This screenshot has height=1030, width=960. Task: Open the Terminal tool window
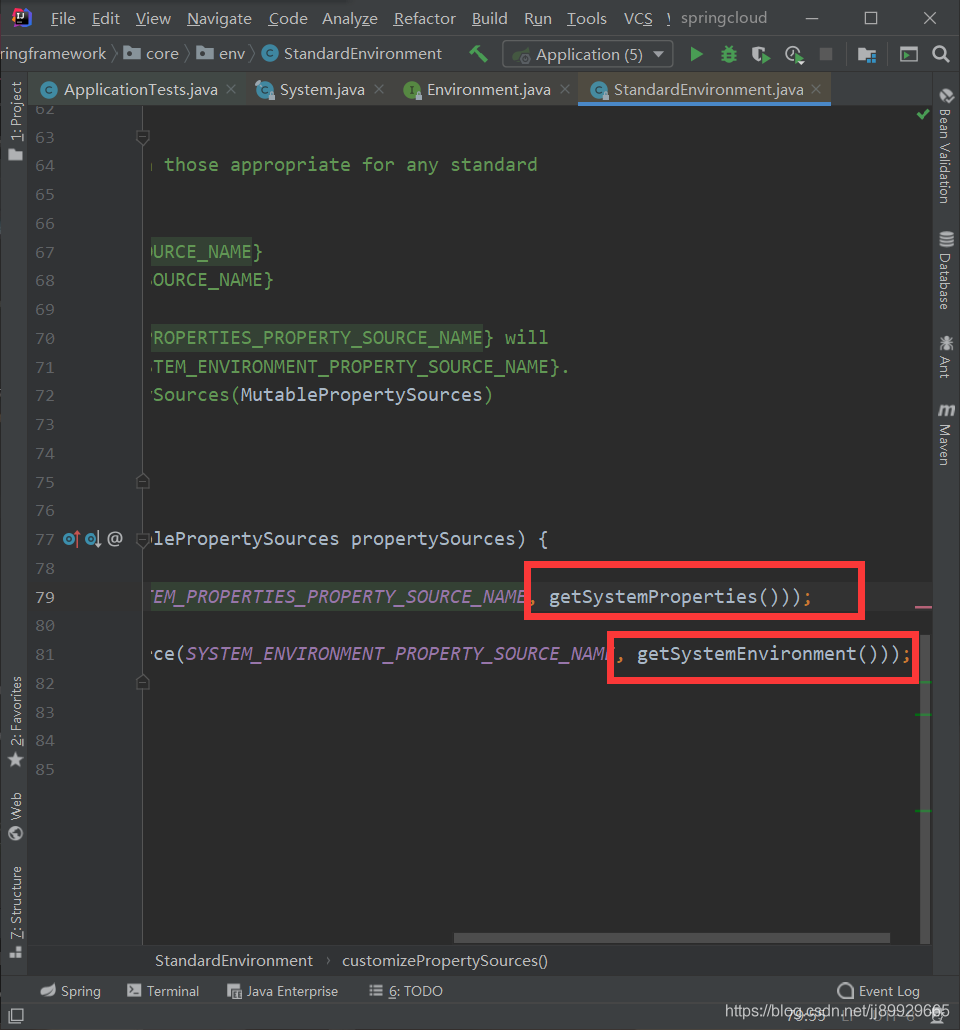pyautogui.click(x=163, y=991)
